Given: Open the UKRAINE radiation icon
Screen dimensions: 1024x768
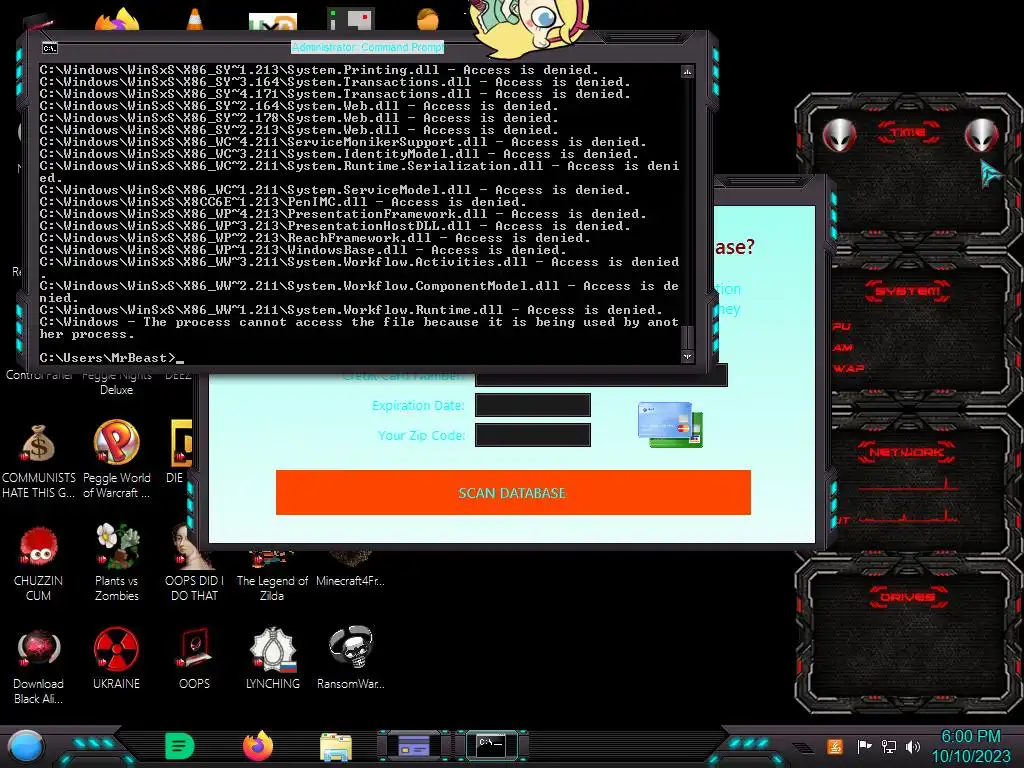Looking at the screenshot, I should pyautogui.click(x=116, y=660).
